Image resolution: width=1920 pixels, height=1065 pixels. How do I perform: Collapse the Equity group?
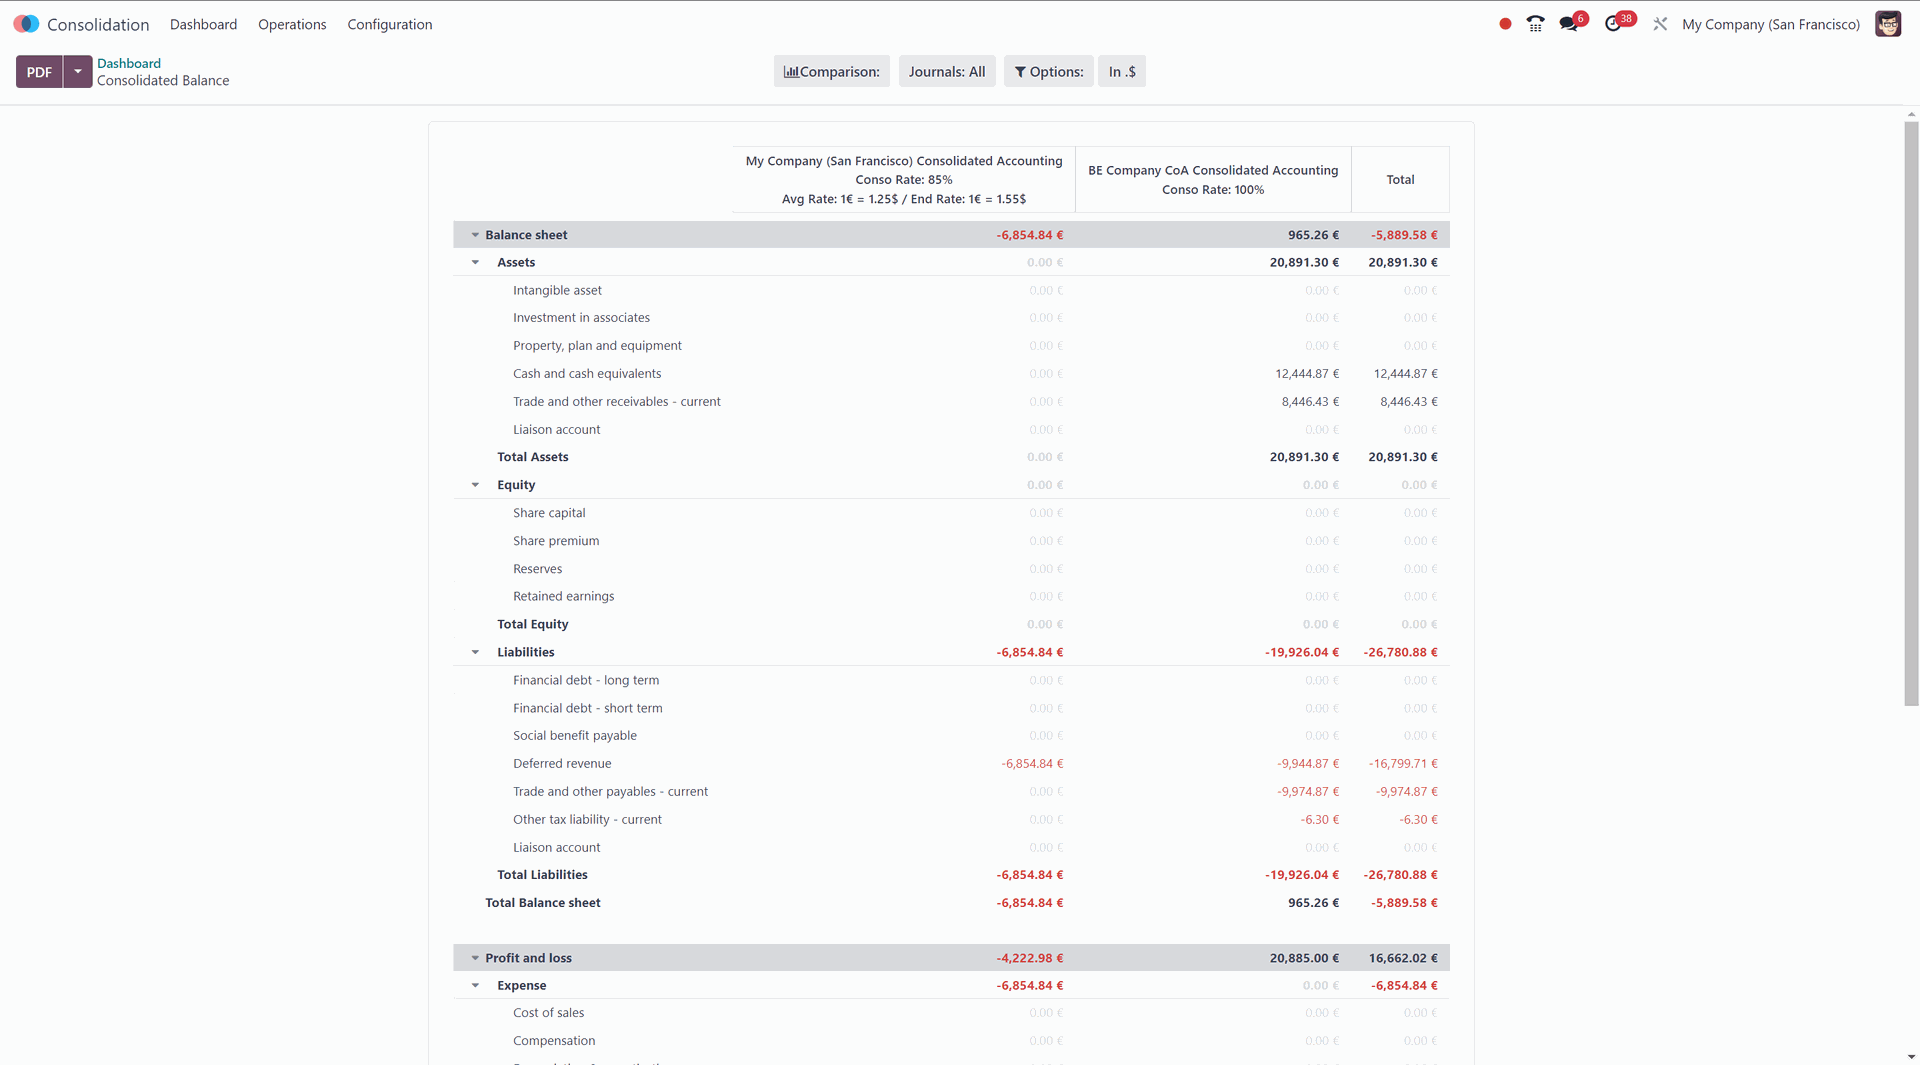[475, 485]
